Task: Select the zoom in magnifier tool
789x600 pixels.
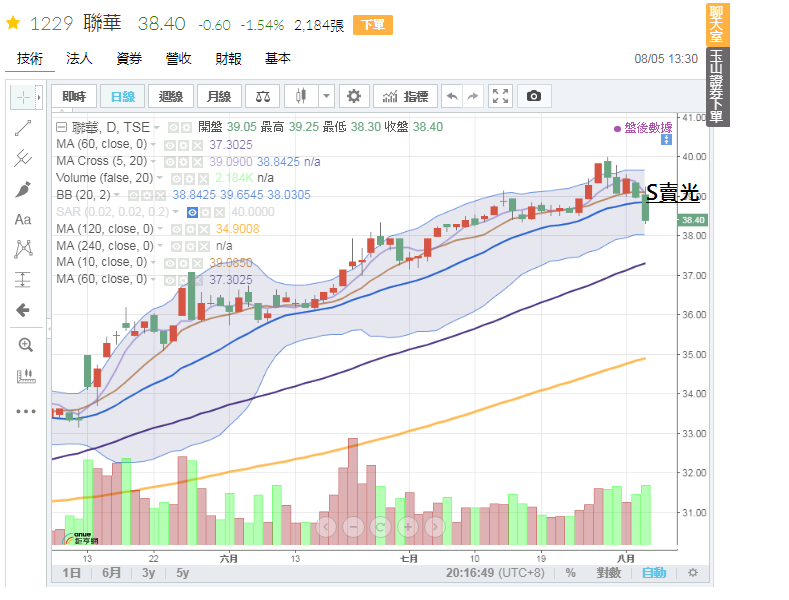Action: (25, 345)
